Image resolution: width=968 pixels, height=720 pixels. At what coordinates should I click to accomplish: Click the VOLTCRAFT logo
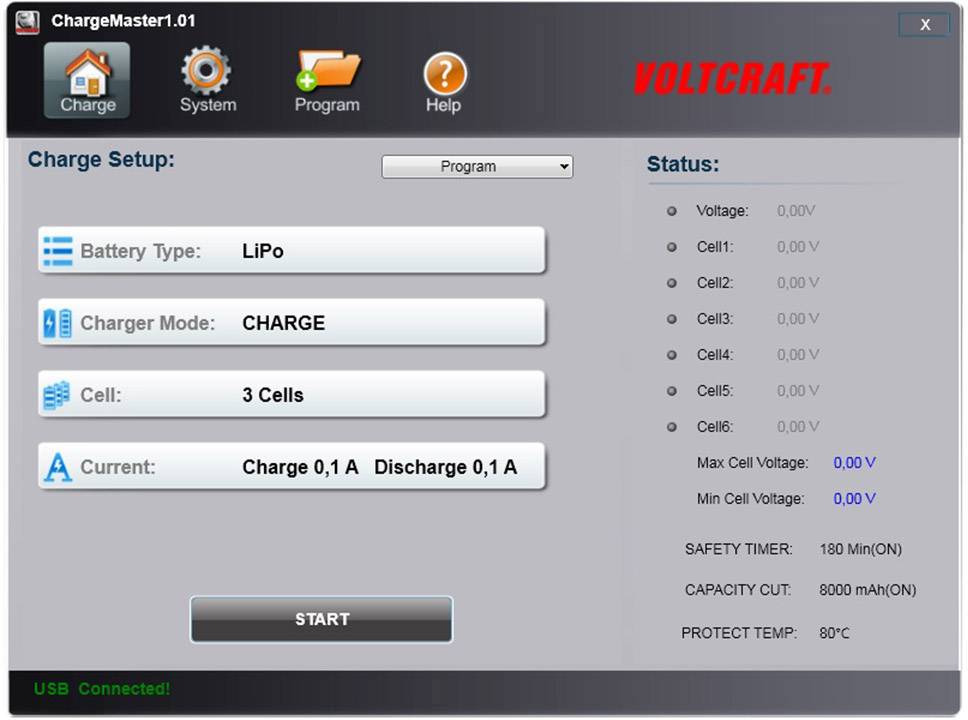[735, 78]
